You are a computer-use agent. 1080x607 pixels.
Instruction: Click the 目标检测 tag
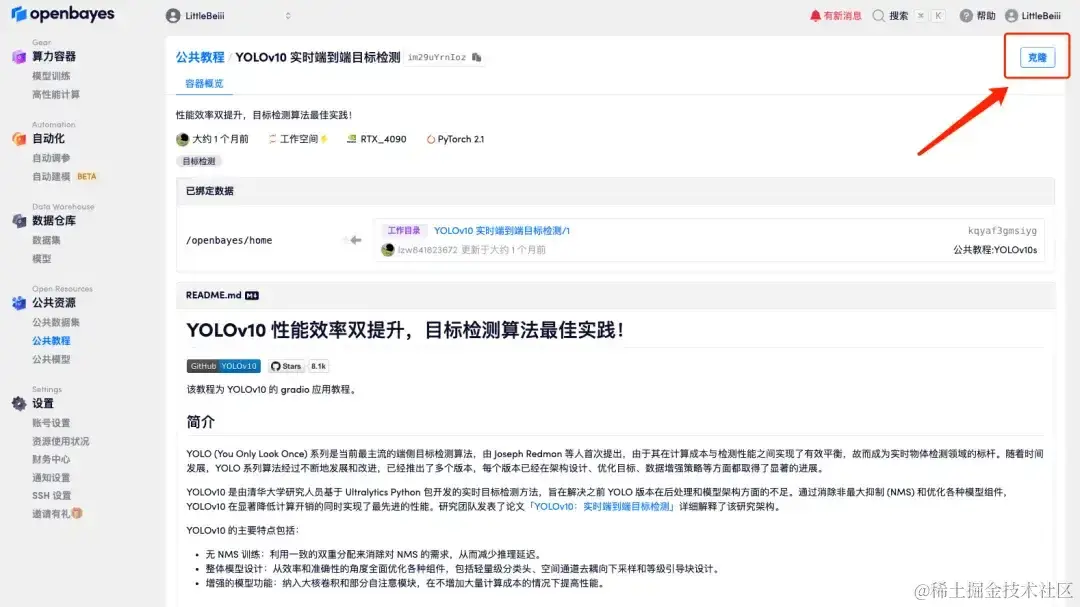199,161
